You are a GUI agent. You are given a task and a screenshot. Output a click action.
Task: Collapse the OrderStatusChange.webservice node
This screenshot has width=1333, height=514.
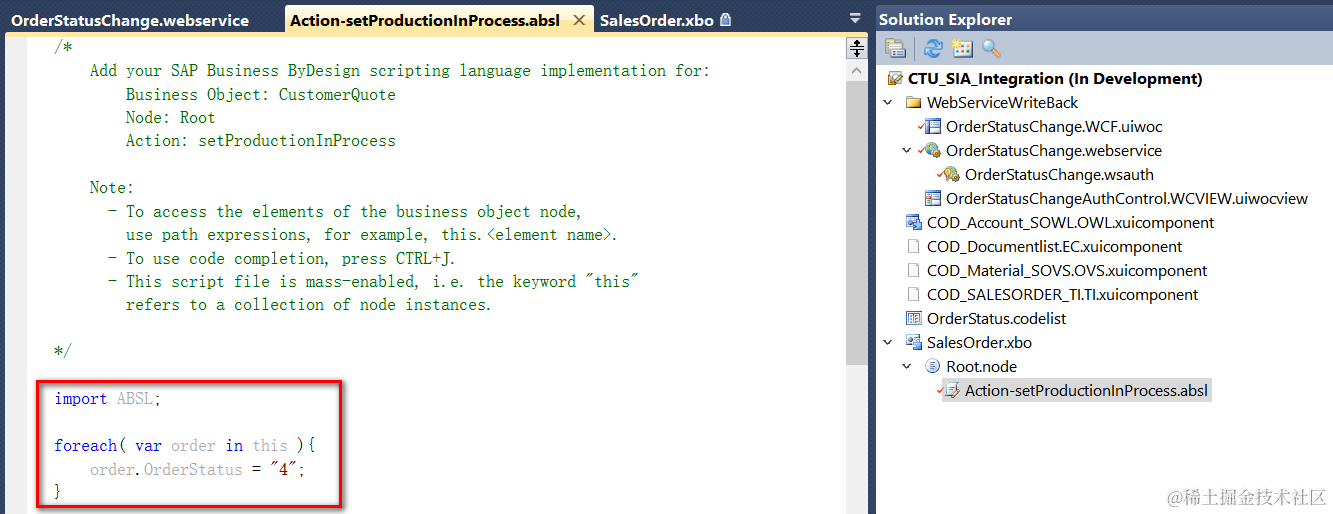click(907, 150)
